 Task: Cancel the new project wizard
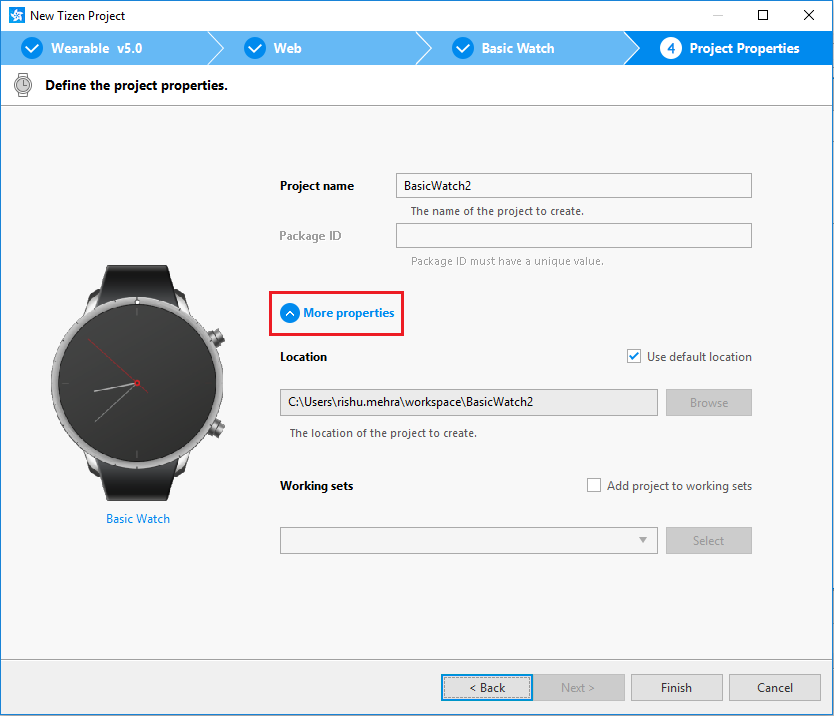click(x=774, y=688)
